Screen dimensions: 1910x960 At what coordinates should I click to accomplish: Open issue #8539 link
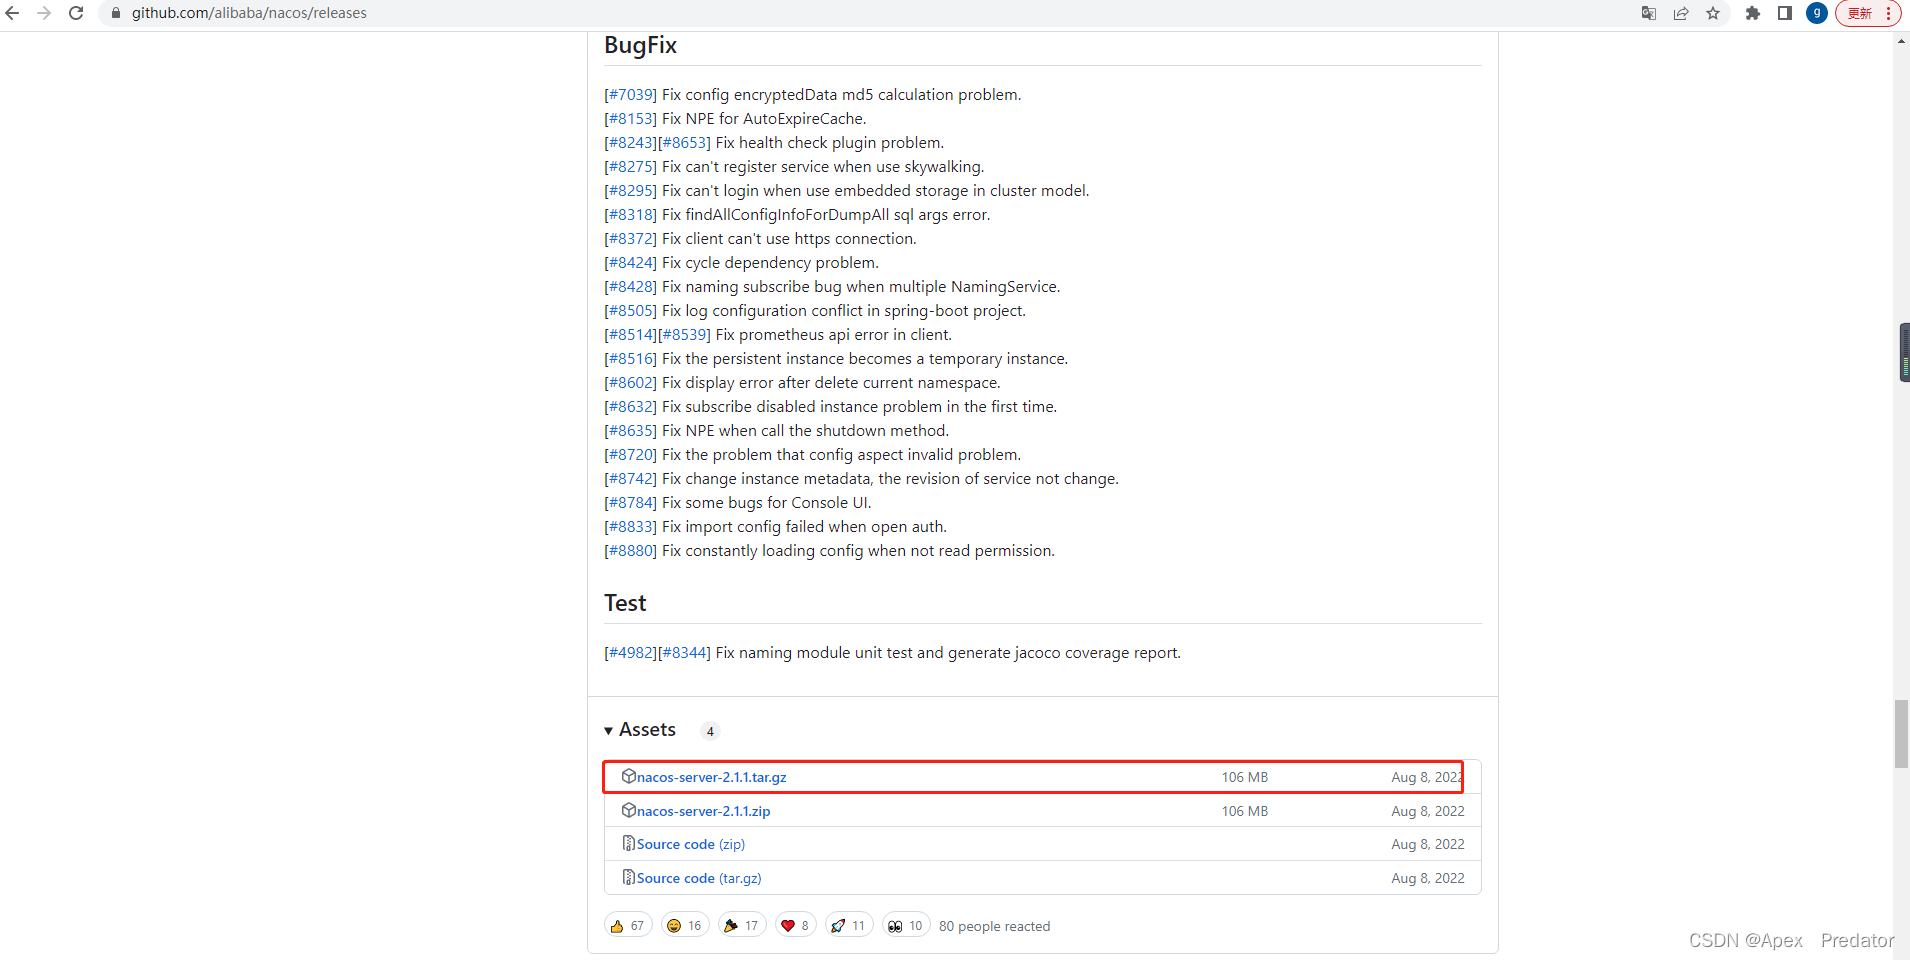[x=684, y=335]
